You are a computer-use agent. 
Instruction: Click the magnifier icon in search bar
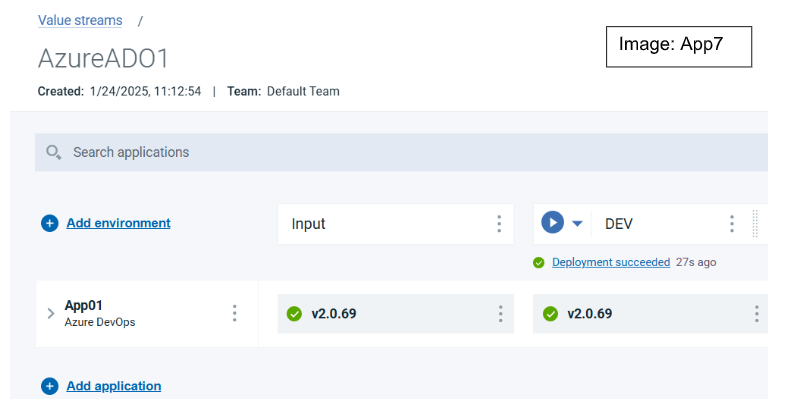pos(54,152)
